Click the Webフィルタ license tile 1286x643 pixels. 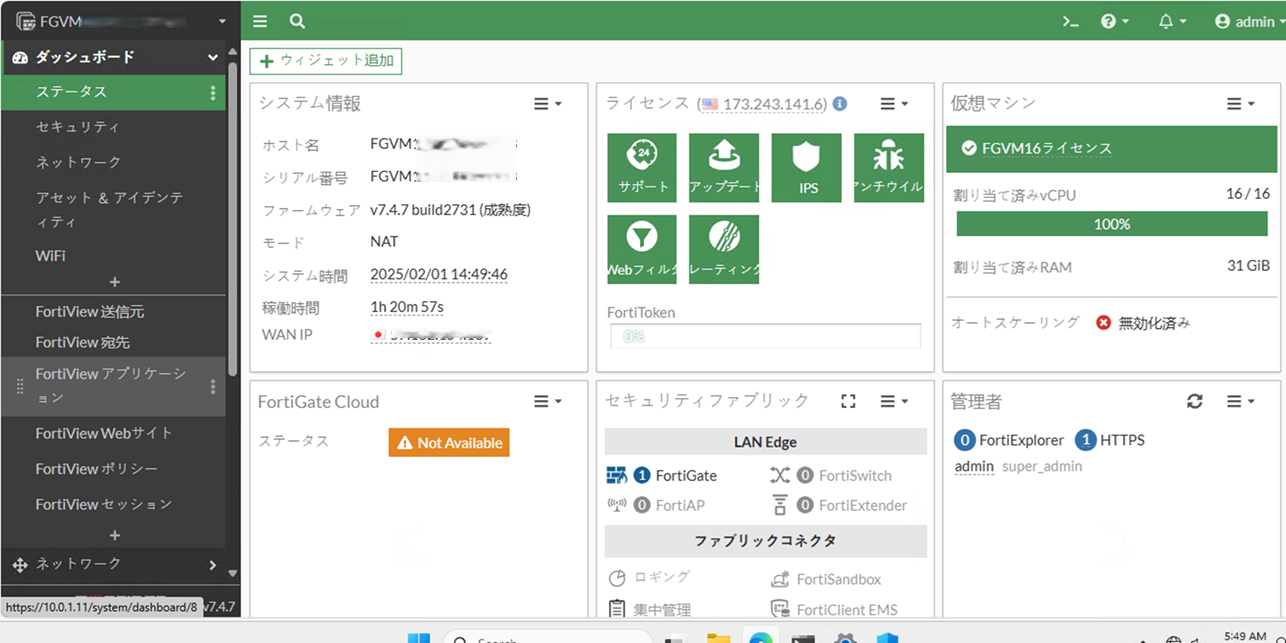642,250
